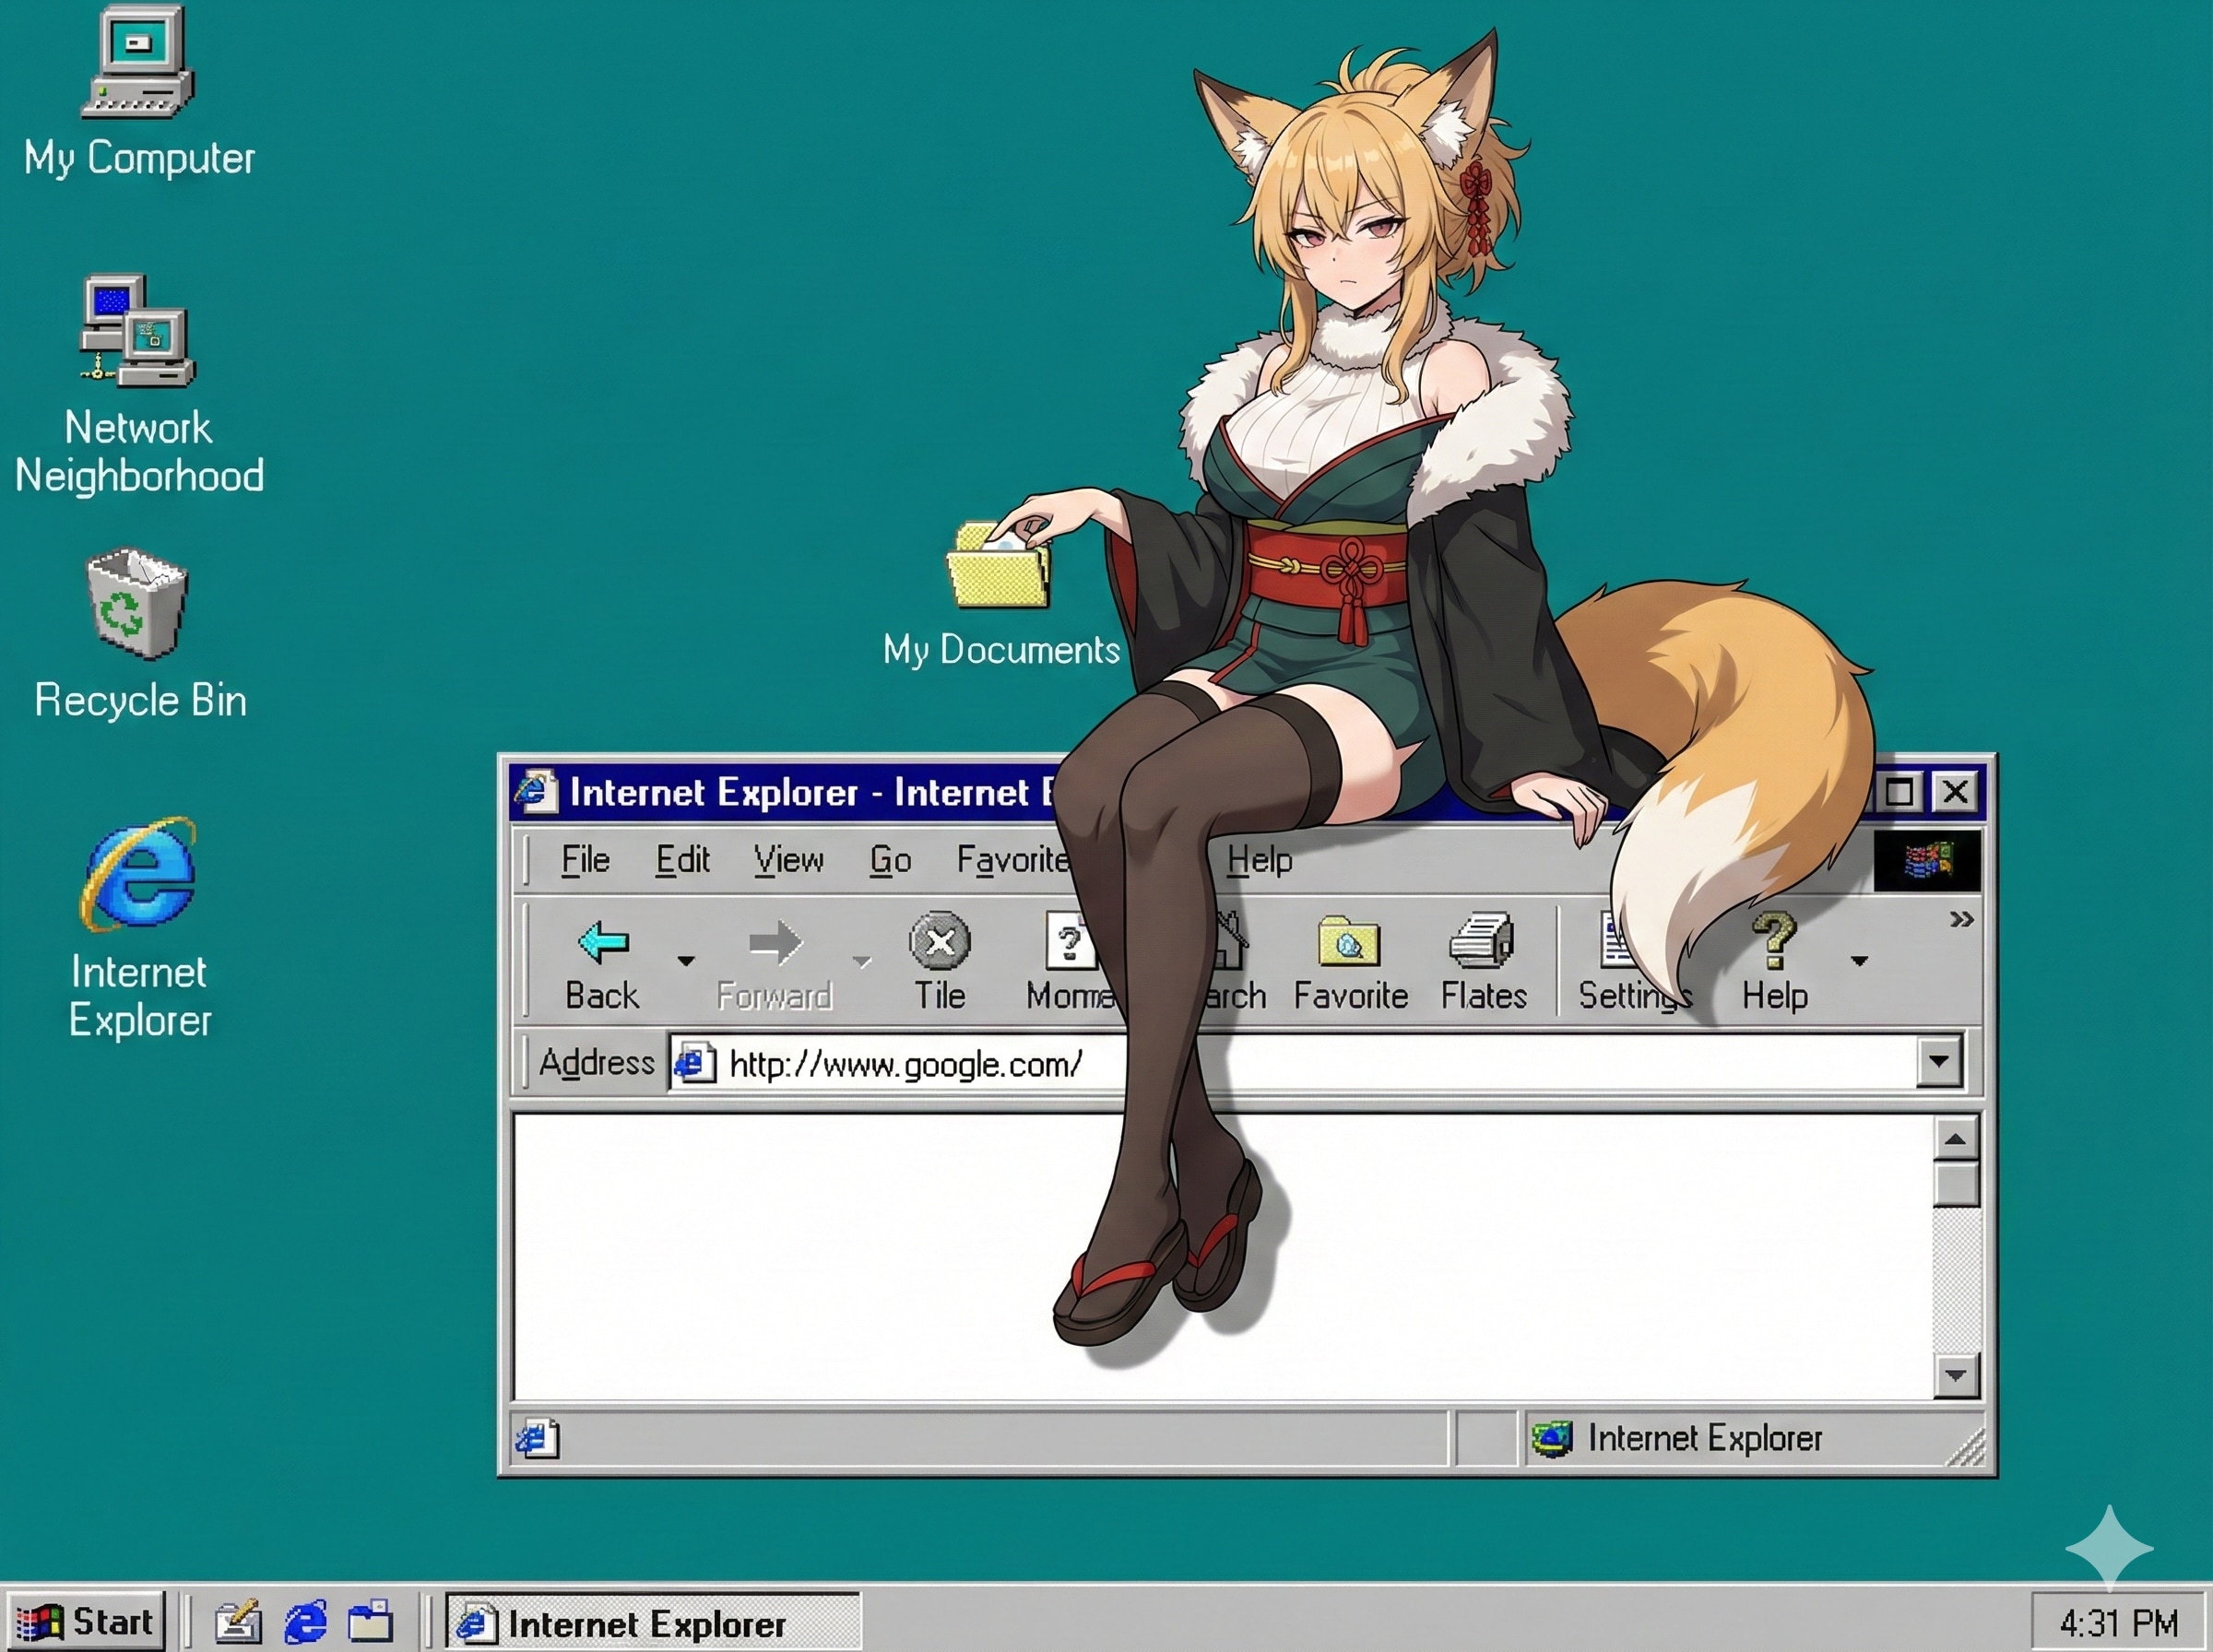Click the Tile toolbar icon
Image resolution: width=2213 pixels, height=1652 pixels.
tap(939, 942)
